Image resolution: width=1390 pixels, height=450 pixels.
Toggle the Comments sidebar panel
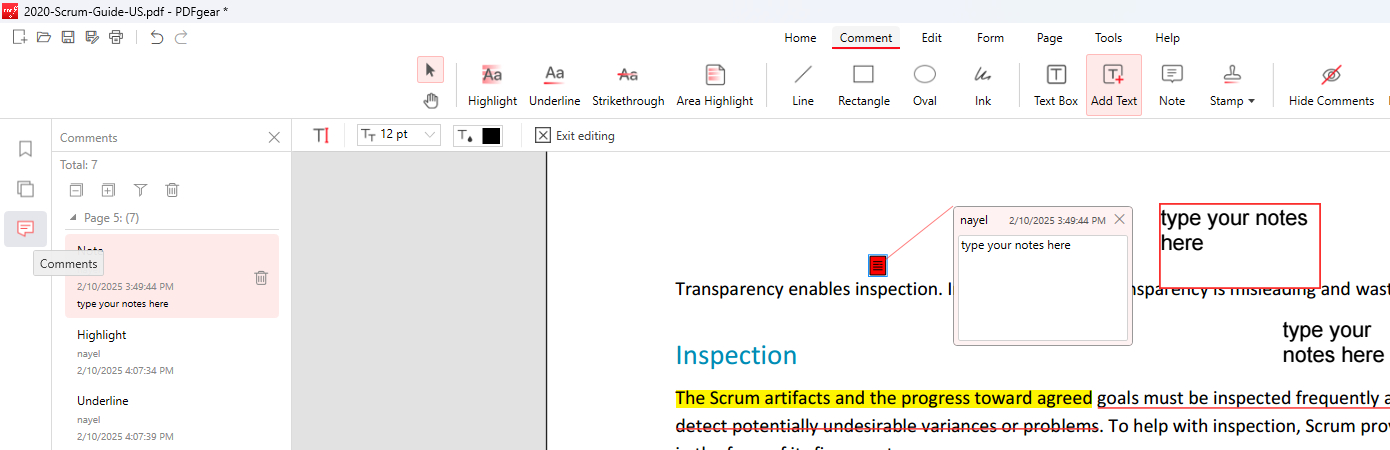pyautogui.click(x=26, y=229)
